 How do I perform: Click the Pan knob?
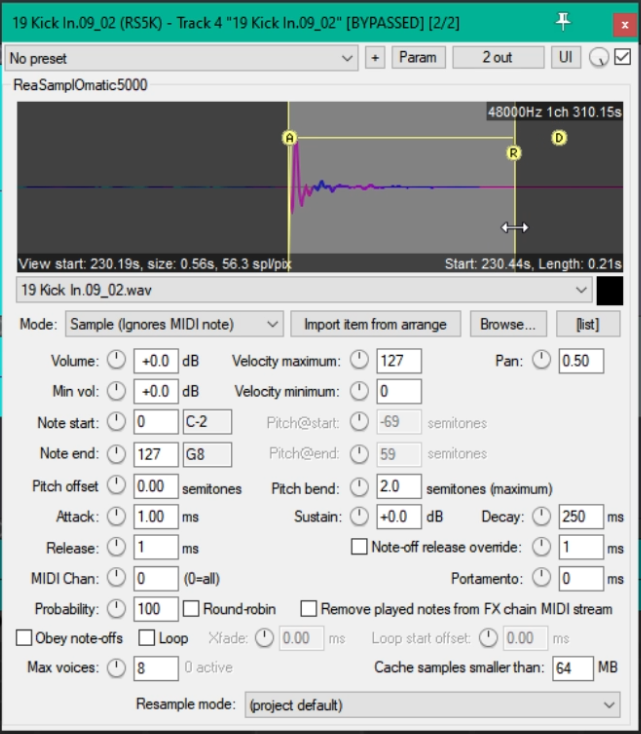pyautogui.click(x=541, y=360)
